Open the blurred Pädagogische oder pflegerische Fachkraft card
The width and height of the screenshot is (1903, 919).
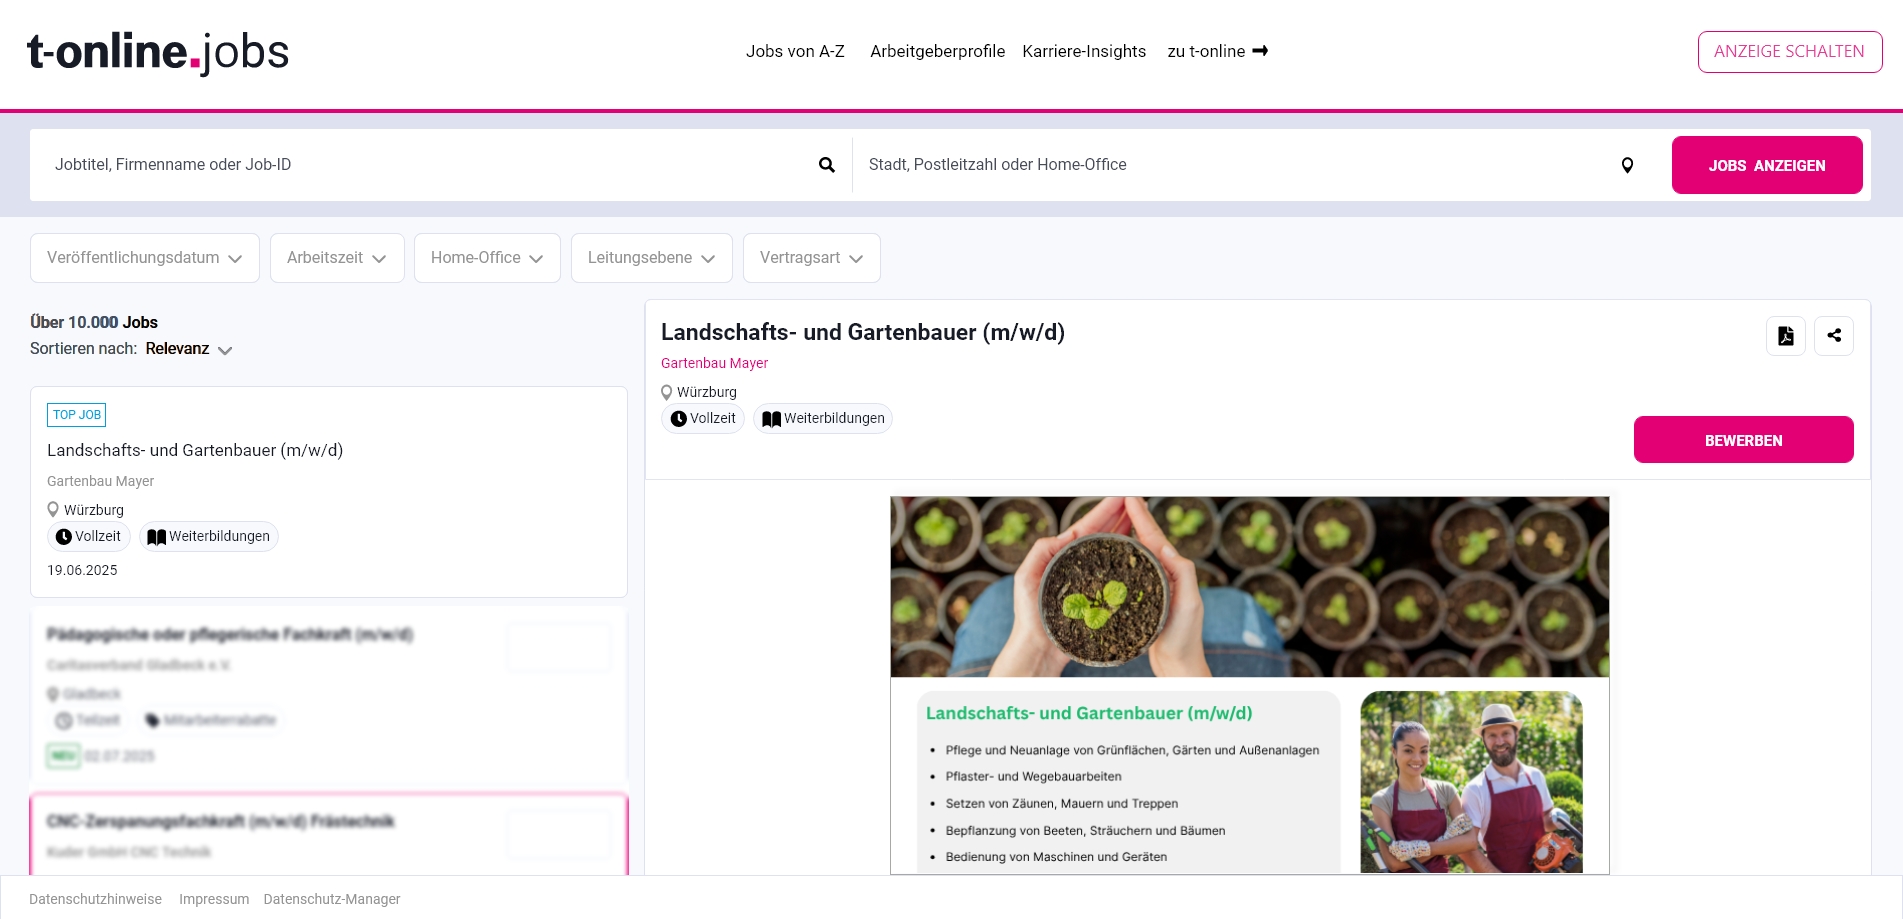(329, 694)
